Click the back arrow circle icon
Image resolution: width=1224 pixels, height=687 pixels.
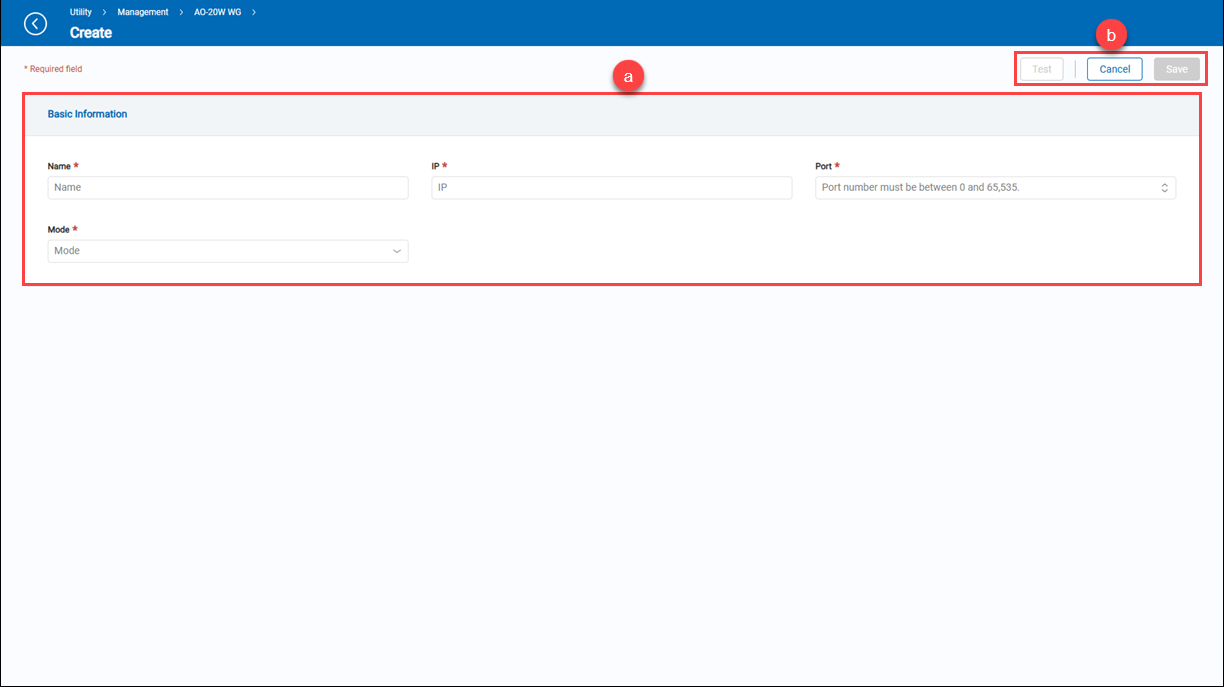click(35, 23)
